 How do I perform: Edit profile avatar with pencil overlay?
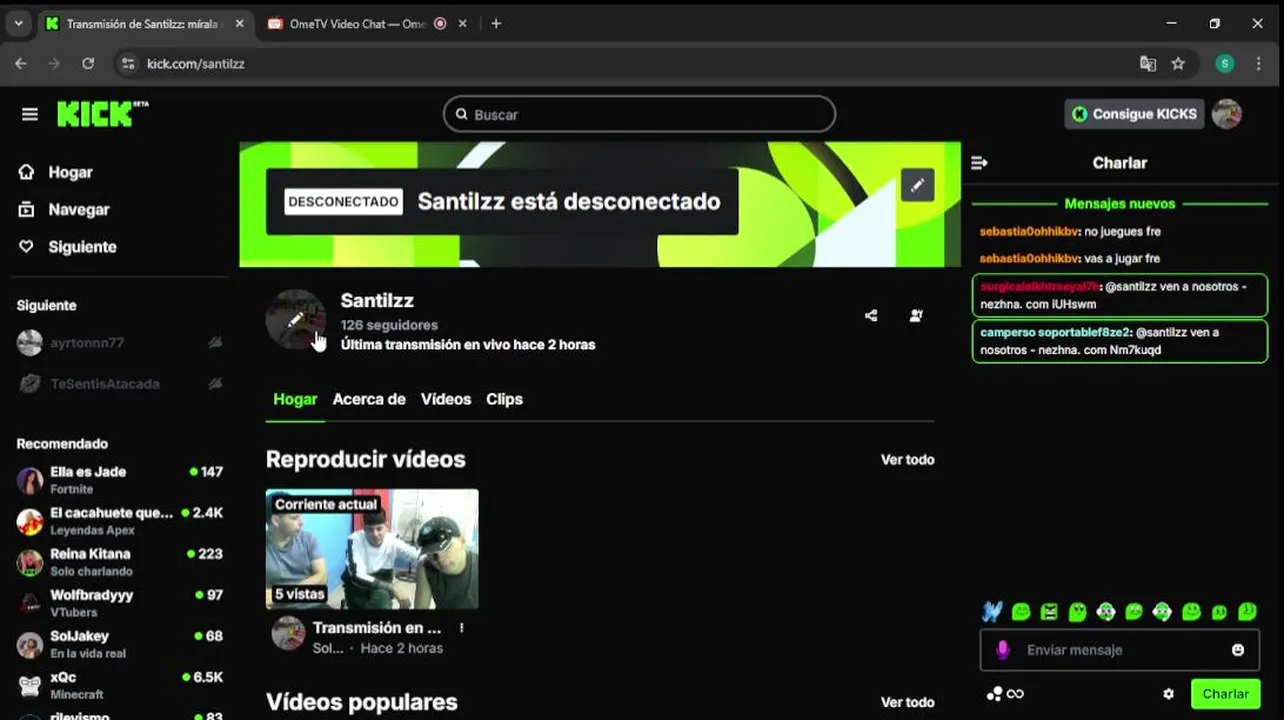(296, 319)
